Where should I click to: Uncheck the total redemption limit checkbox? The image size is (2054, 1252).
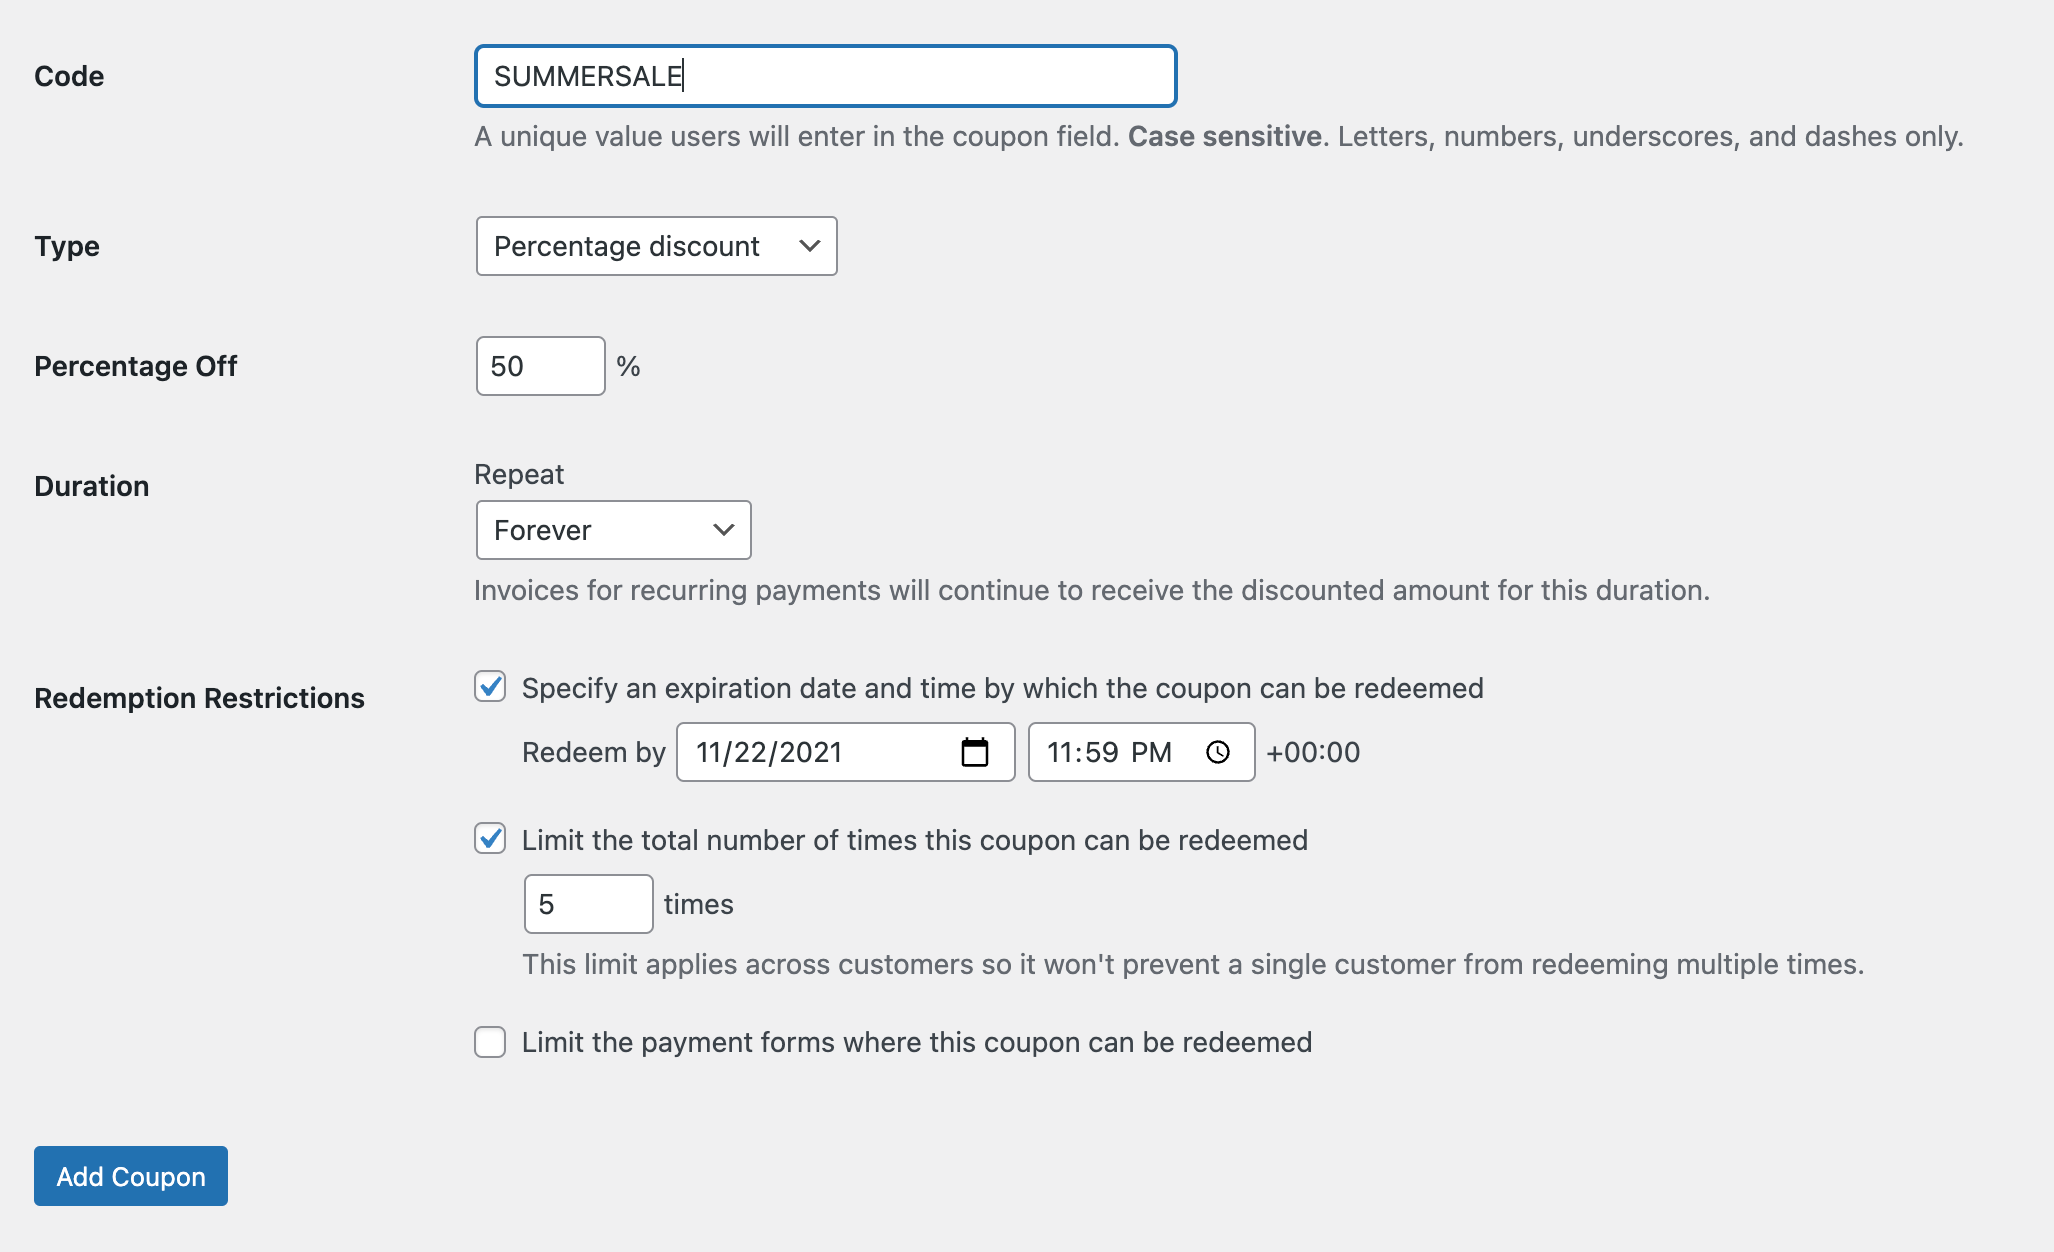490,839
